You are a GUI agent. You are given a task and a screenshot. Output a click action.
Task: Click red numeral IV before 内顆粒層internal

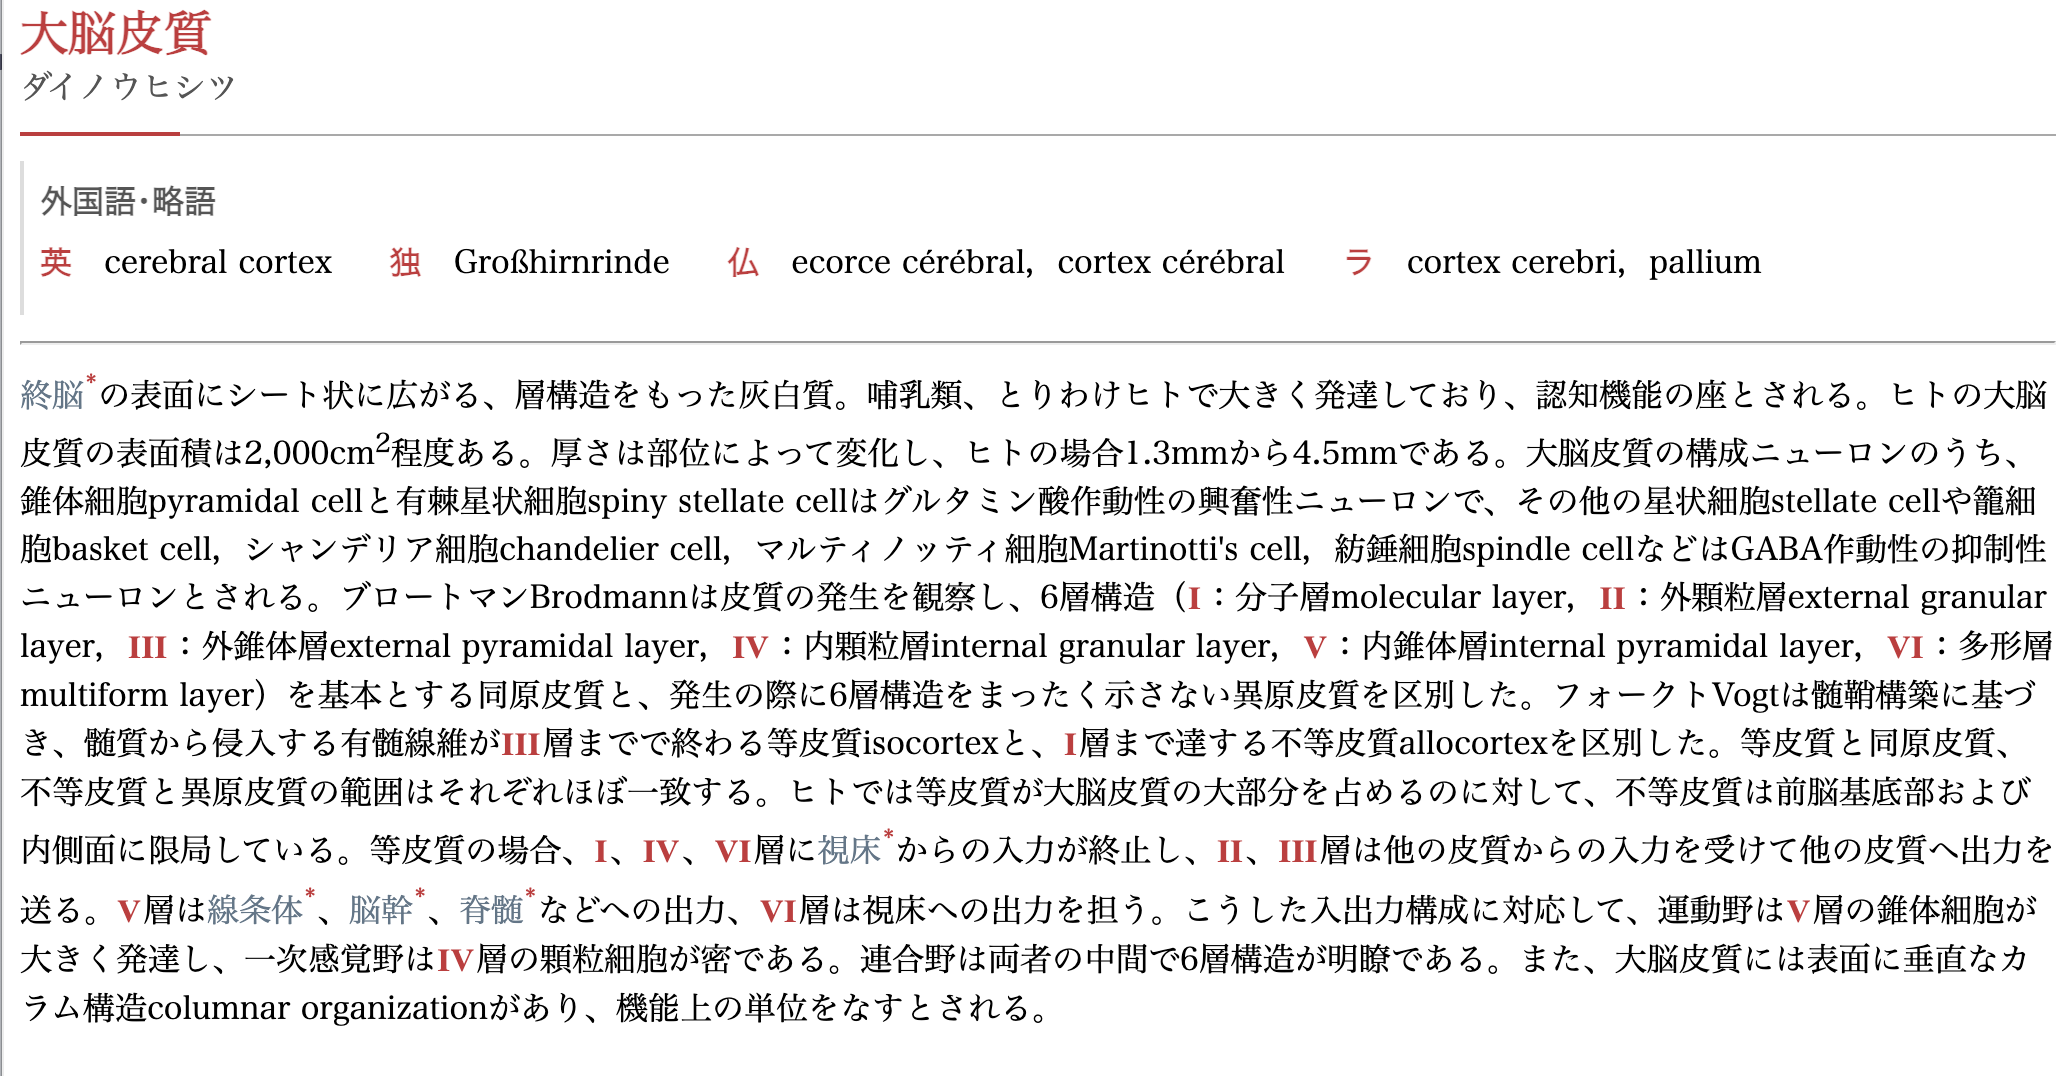pos(749,648)
